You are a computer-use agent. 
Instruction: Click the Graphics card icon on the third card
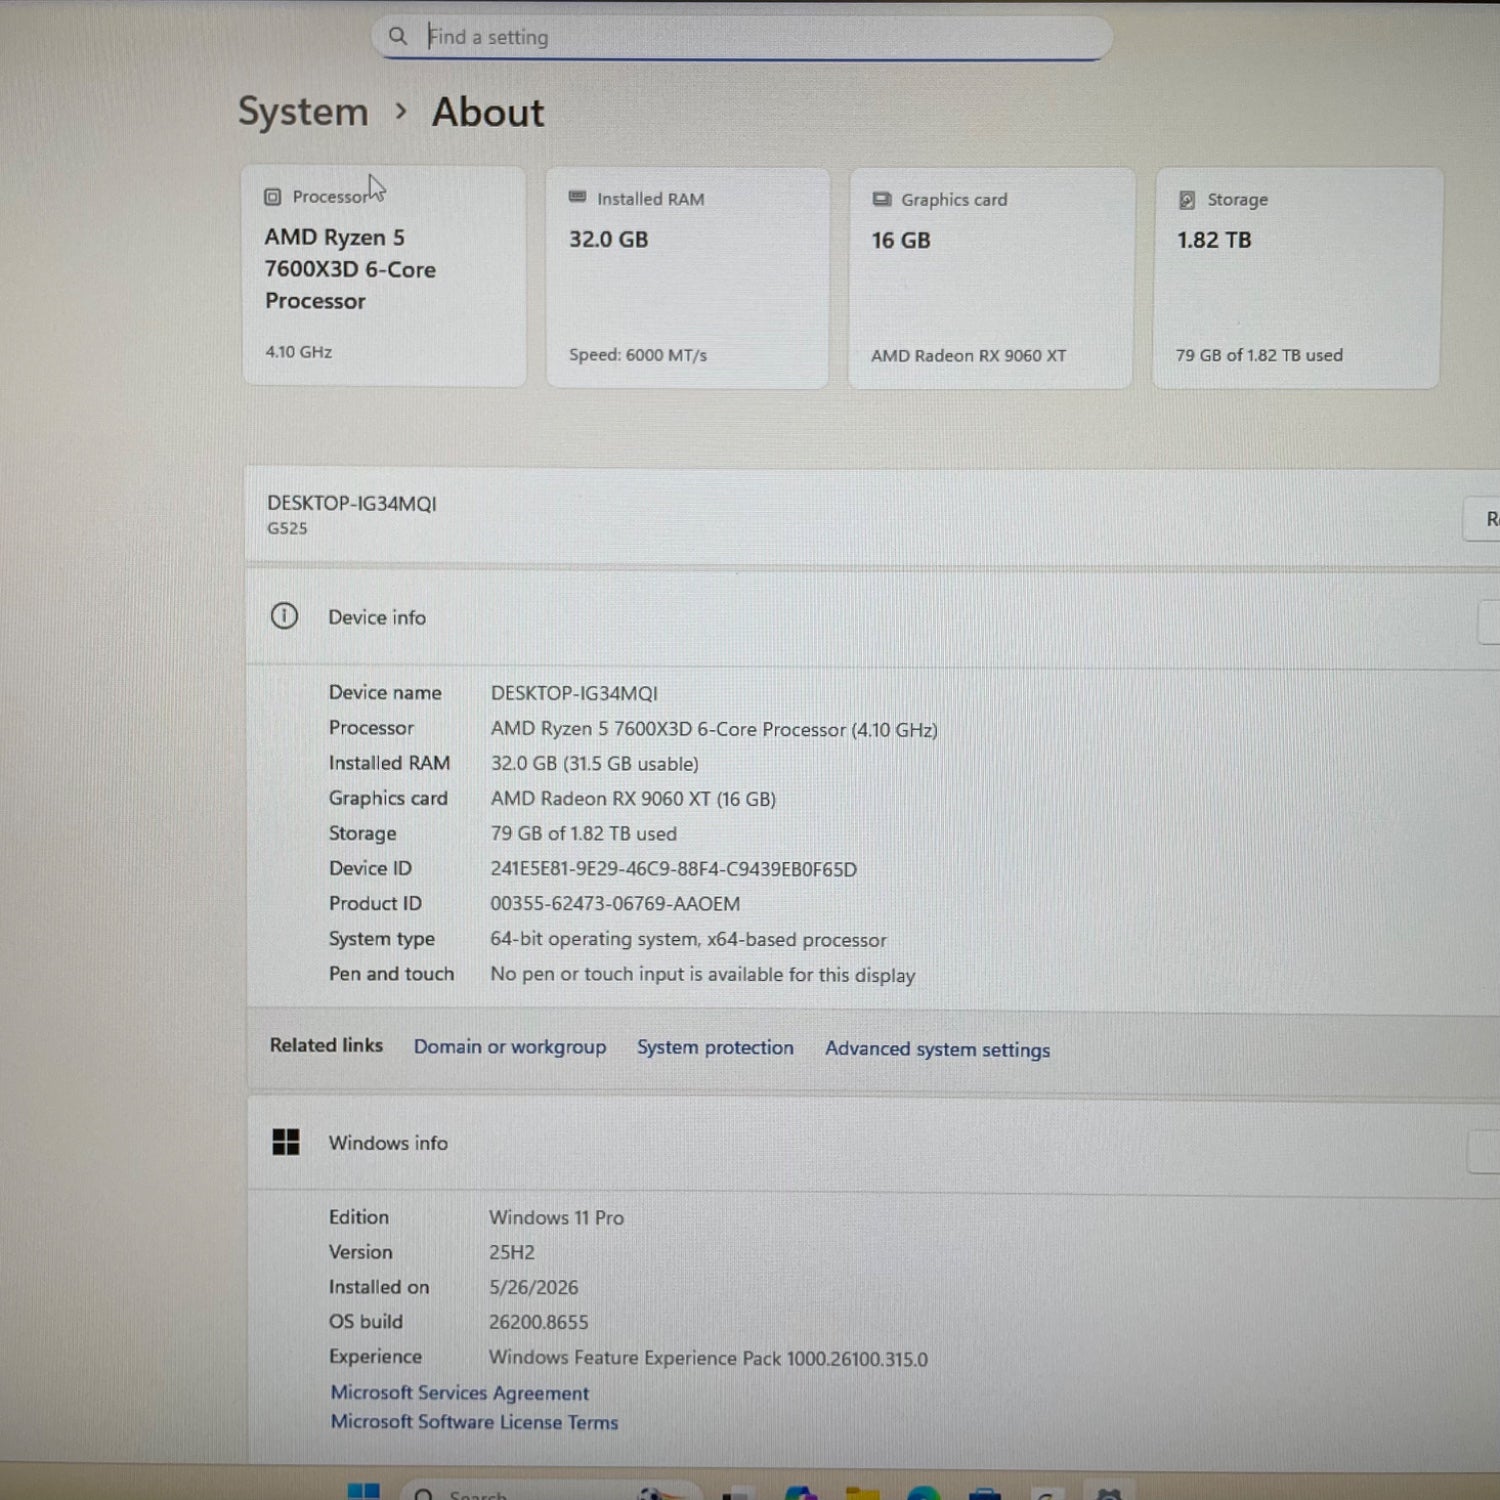[x=881, y=199]
